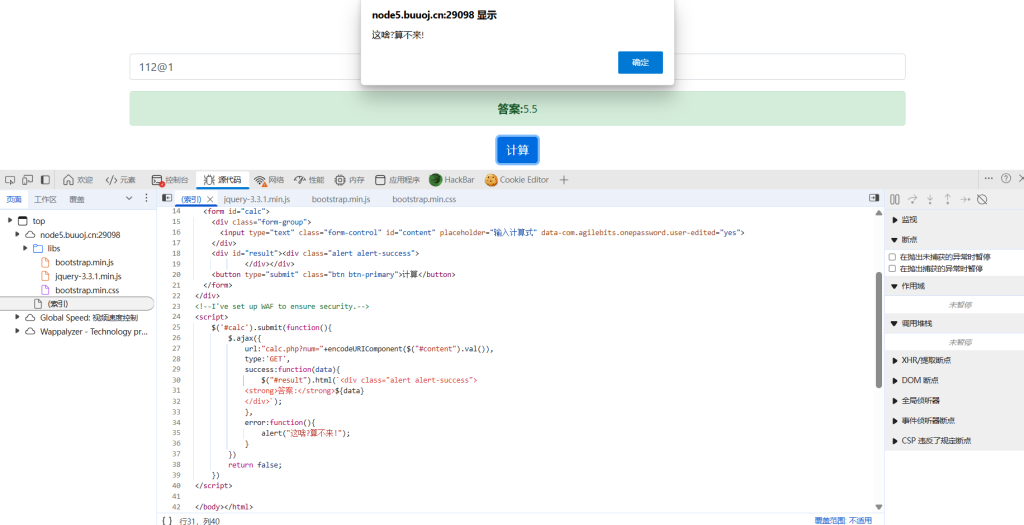This screenshot has height=525, width=1024.
Task: Select the 页面 page navigator tab
Action: pos(14,199)
